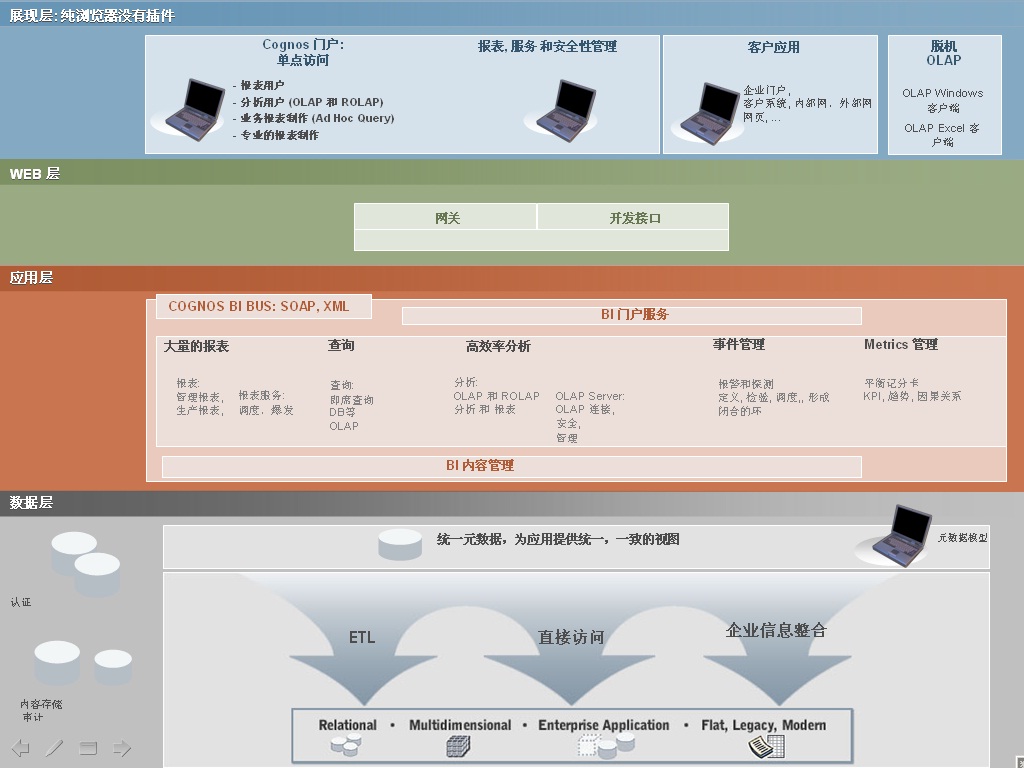Click the previous slide arrow icon

pyautogui.click(x=21, y=748)
